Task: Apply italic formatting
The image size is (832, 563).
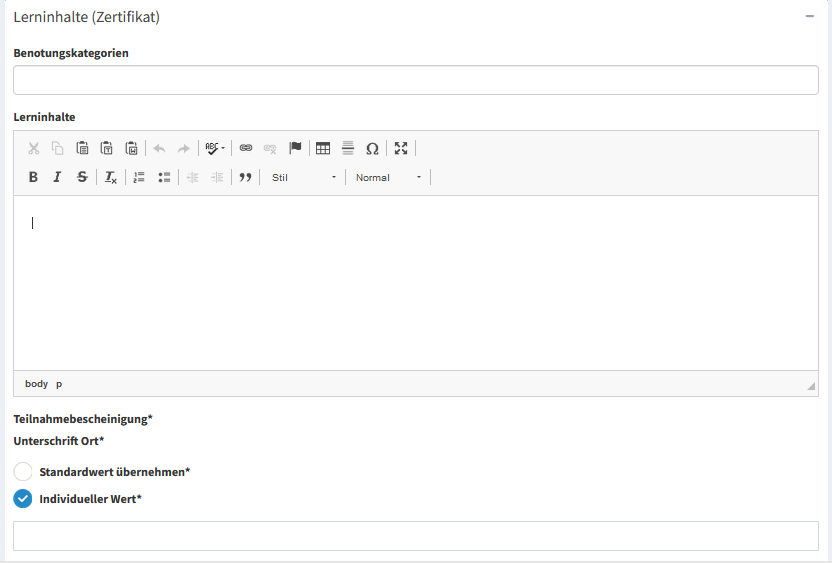Action: click(57, 177)
